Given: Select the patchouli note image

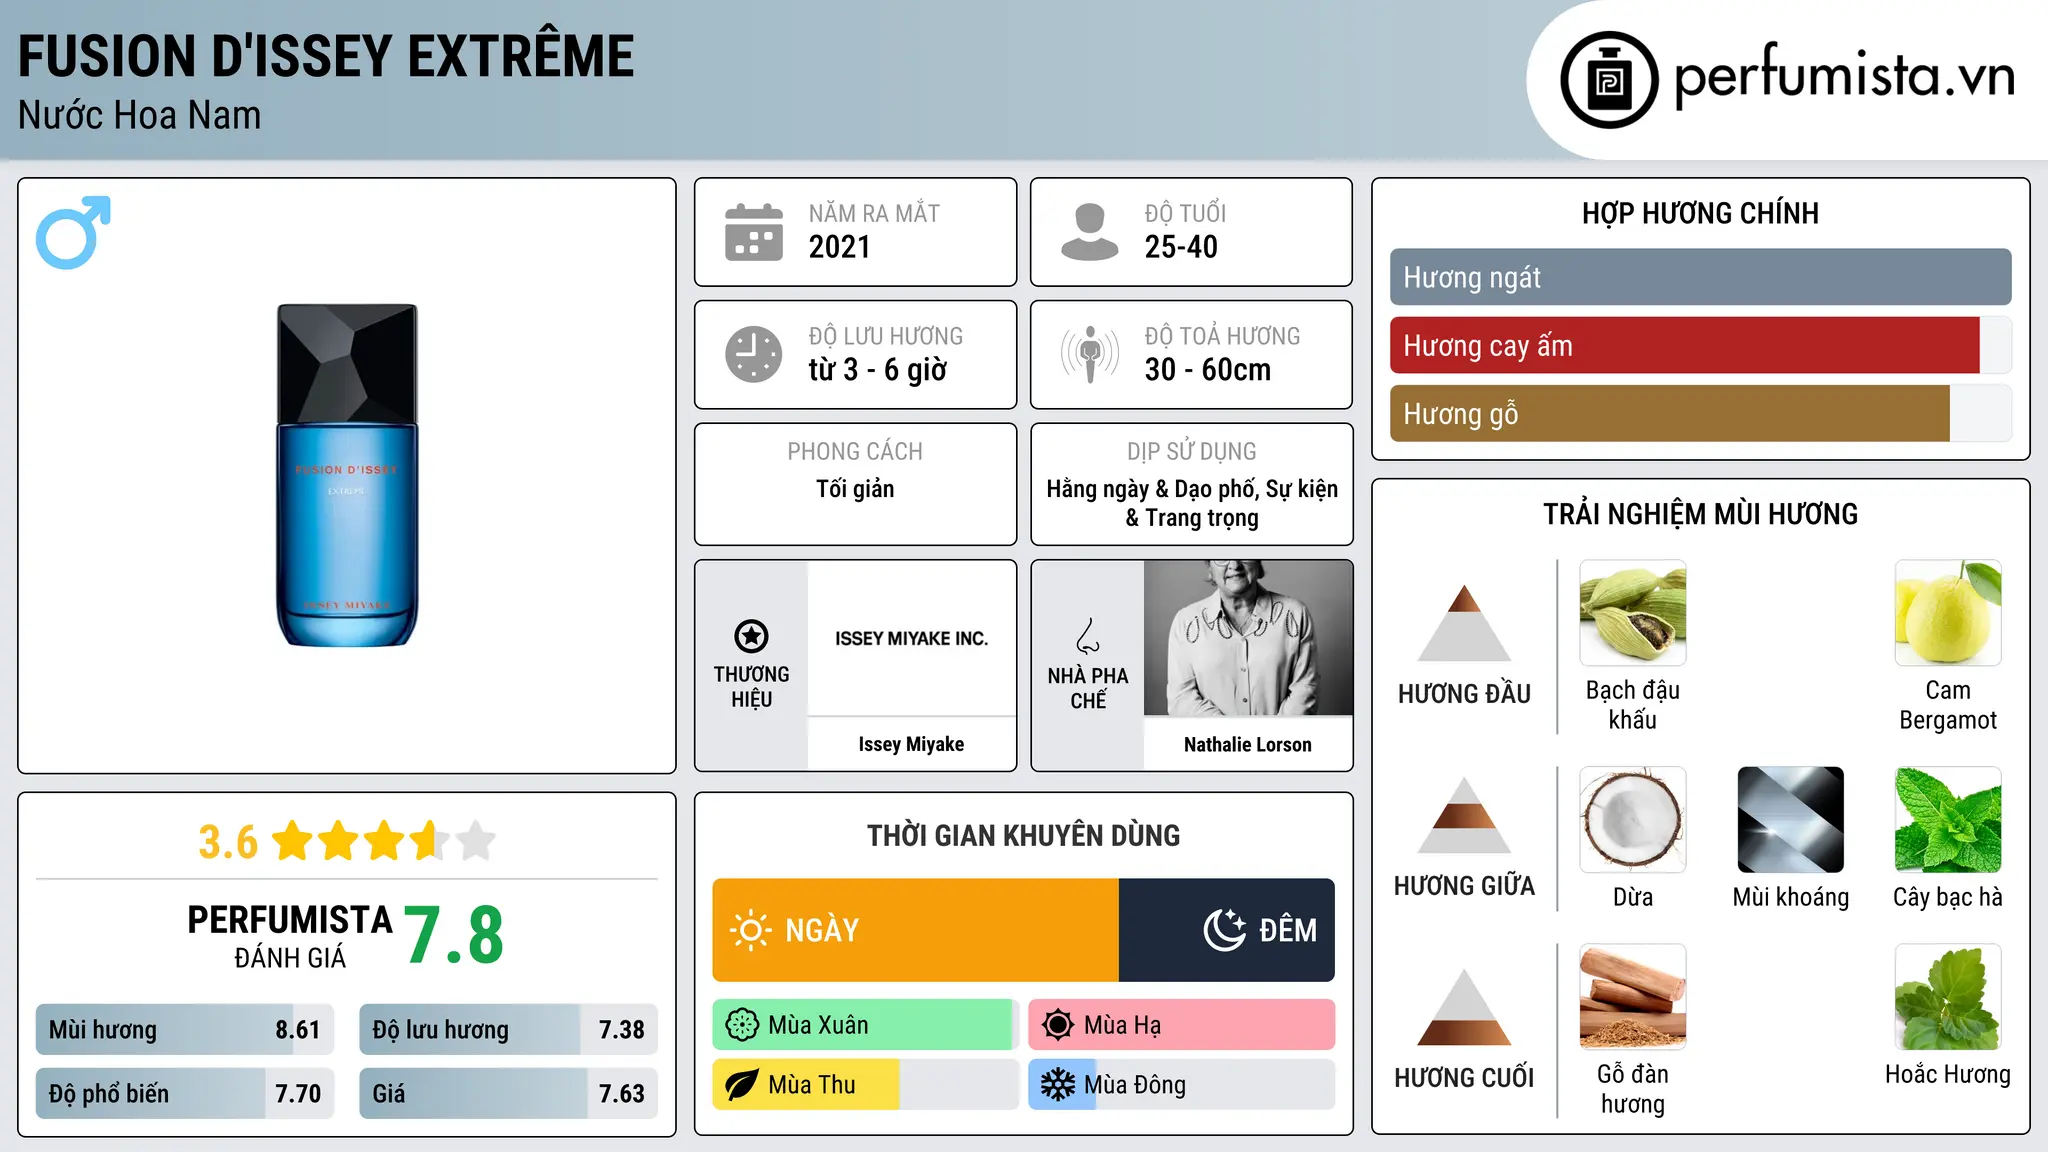Looking at the screenshot, I should pyautogui.click(x=1948, y=997).
